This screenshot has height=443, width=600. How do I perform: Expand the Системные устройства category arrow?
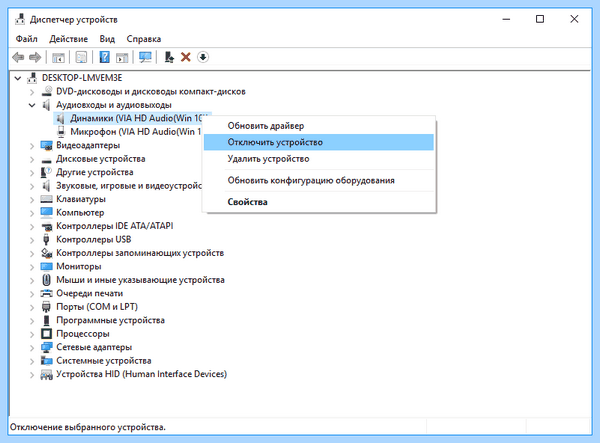pyautogui.click(x=32, y=361)
